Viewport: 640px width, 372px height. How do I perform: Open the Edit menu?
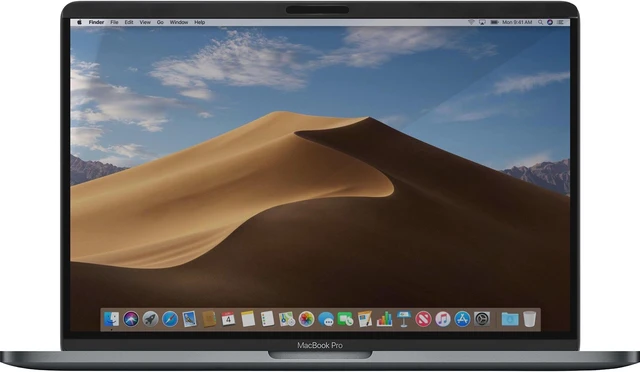(x=129, y=22)
